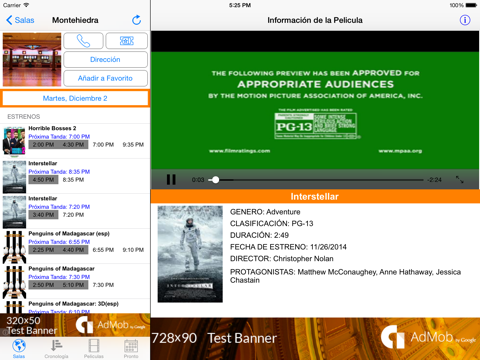Tap Añadir a Favorito

[x=105, y=78]
